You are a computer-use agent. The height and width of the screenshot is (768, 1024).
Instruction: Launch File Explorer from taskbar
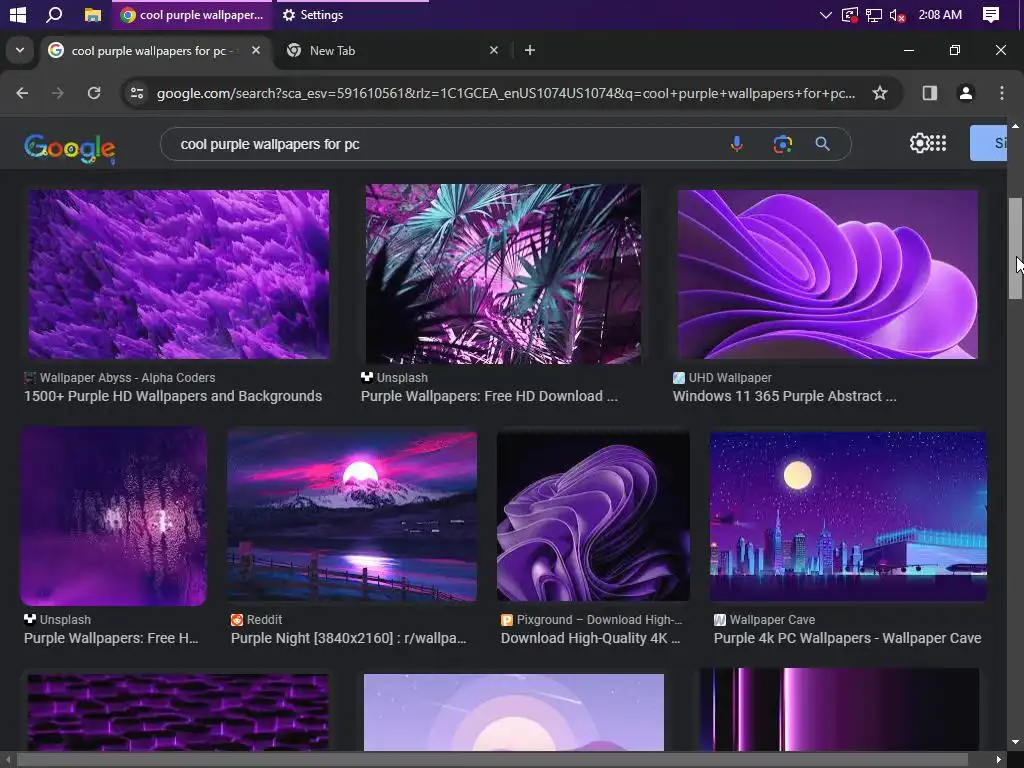click(x=93, y=14)
